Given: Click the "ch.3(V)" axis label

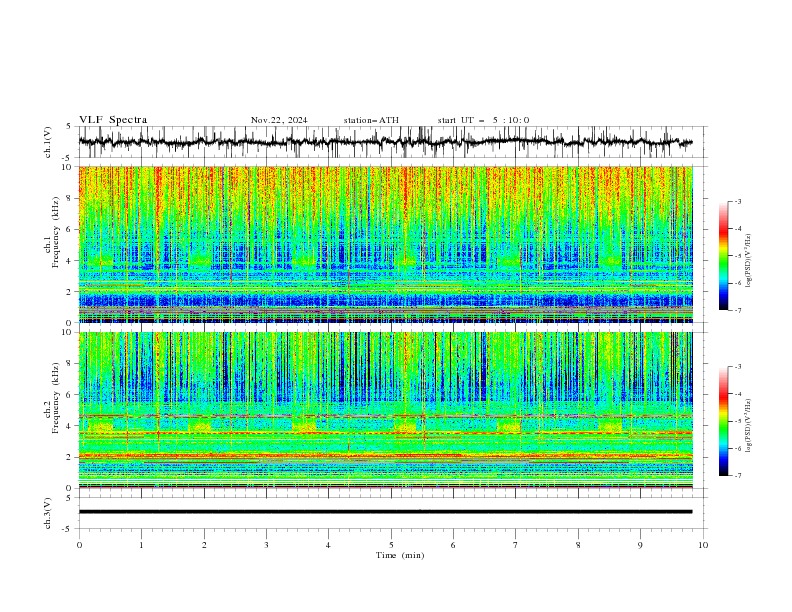Looking at the screenshot, I should [48, 513].
